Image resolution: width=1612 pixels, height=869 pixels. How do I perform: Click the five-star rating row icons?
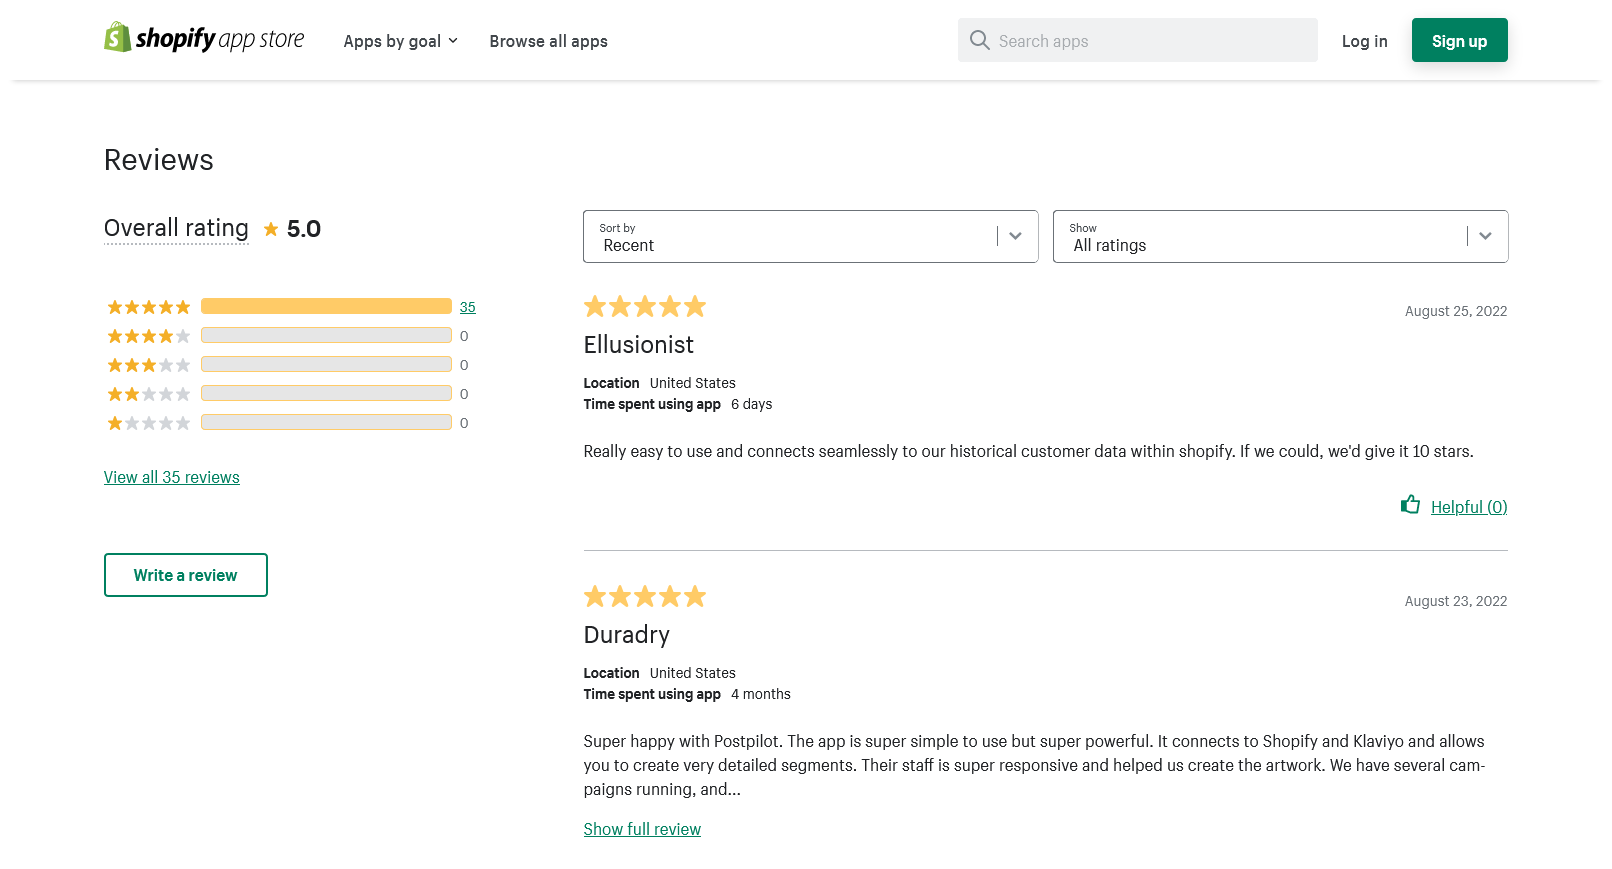(x=148, y=307)
